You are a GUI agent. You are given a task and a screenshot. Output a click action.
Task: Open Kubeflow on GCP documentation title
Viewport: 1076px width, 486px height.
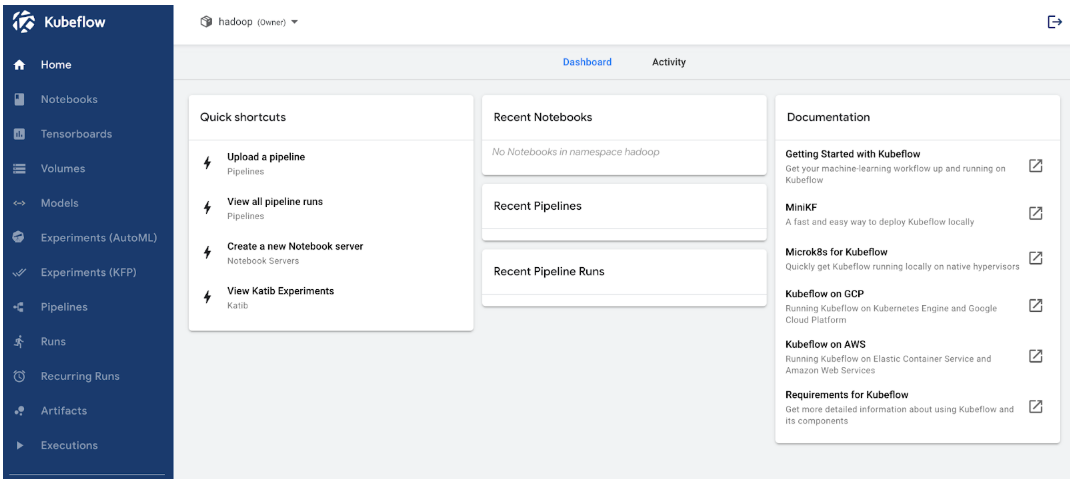coord(825,294)
